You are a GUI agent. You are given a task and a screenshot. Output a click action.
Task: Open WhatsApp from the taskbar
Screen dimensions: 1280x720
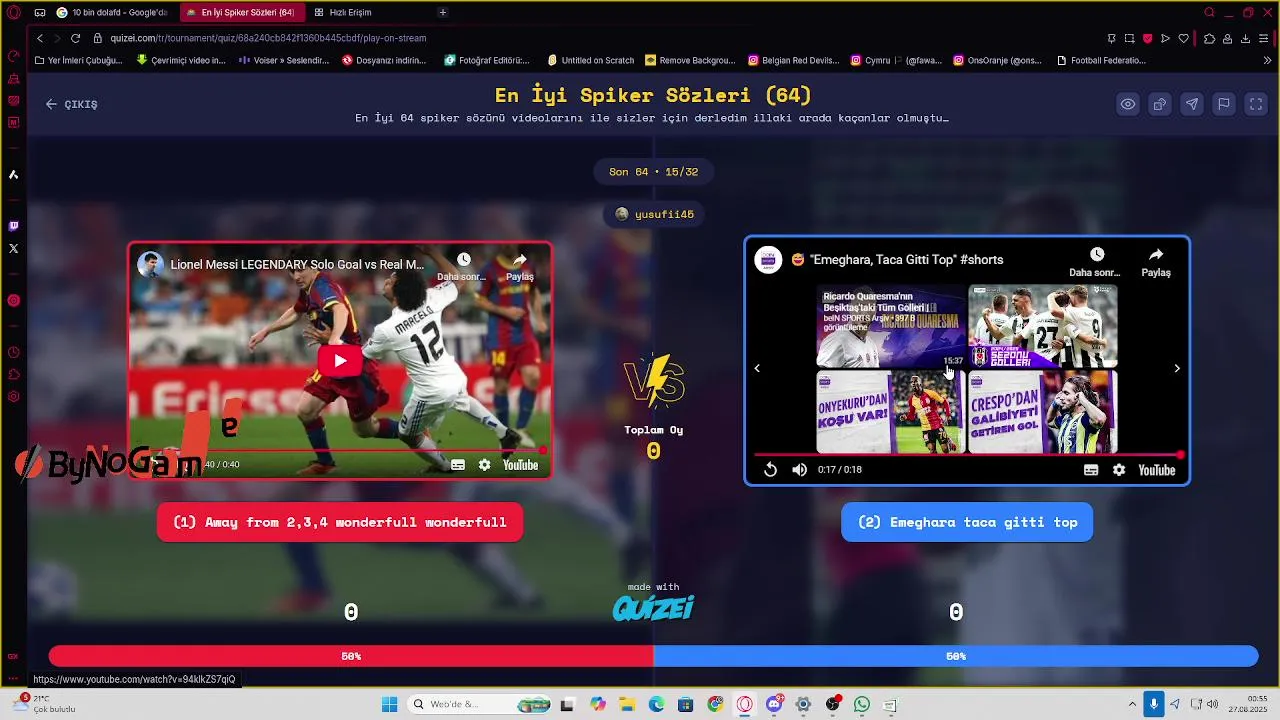coord(862,704)
